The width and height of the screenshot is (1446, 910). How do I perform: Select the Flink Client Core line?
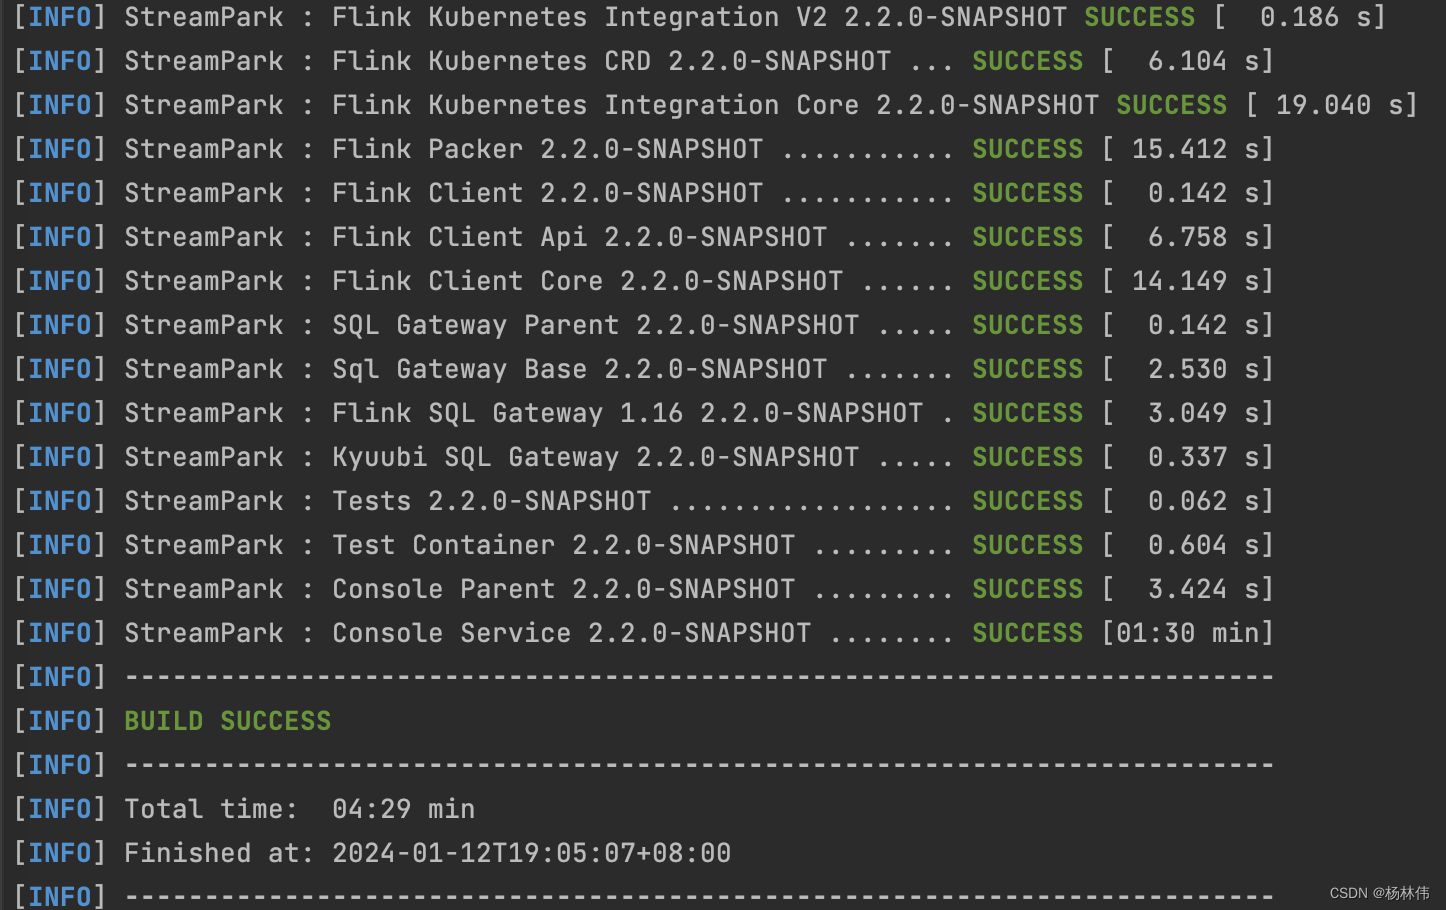click(644, 281)
